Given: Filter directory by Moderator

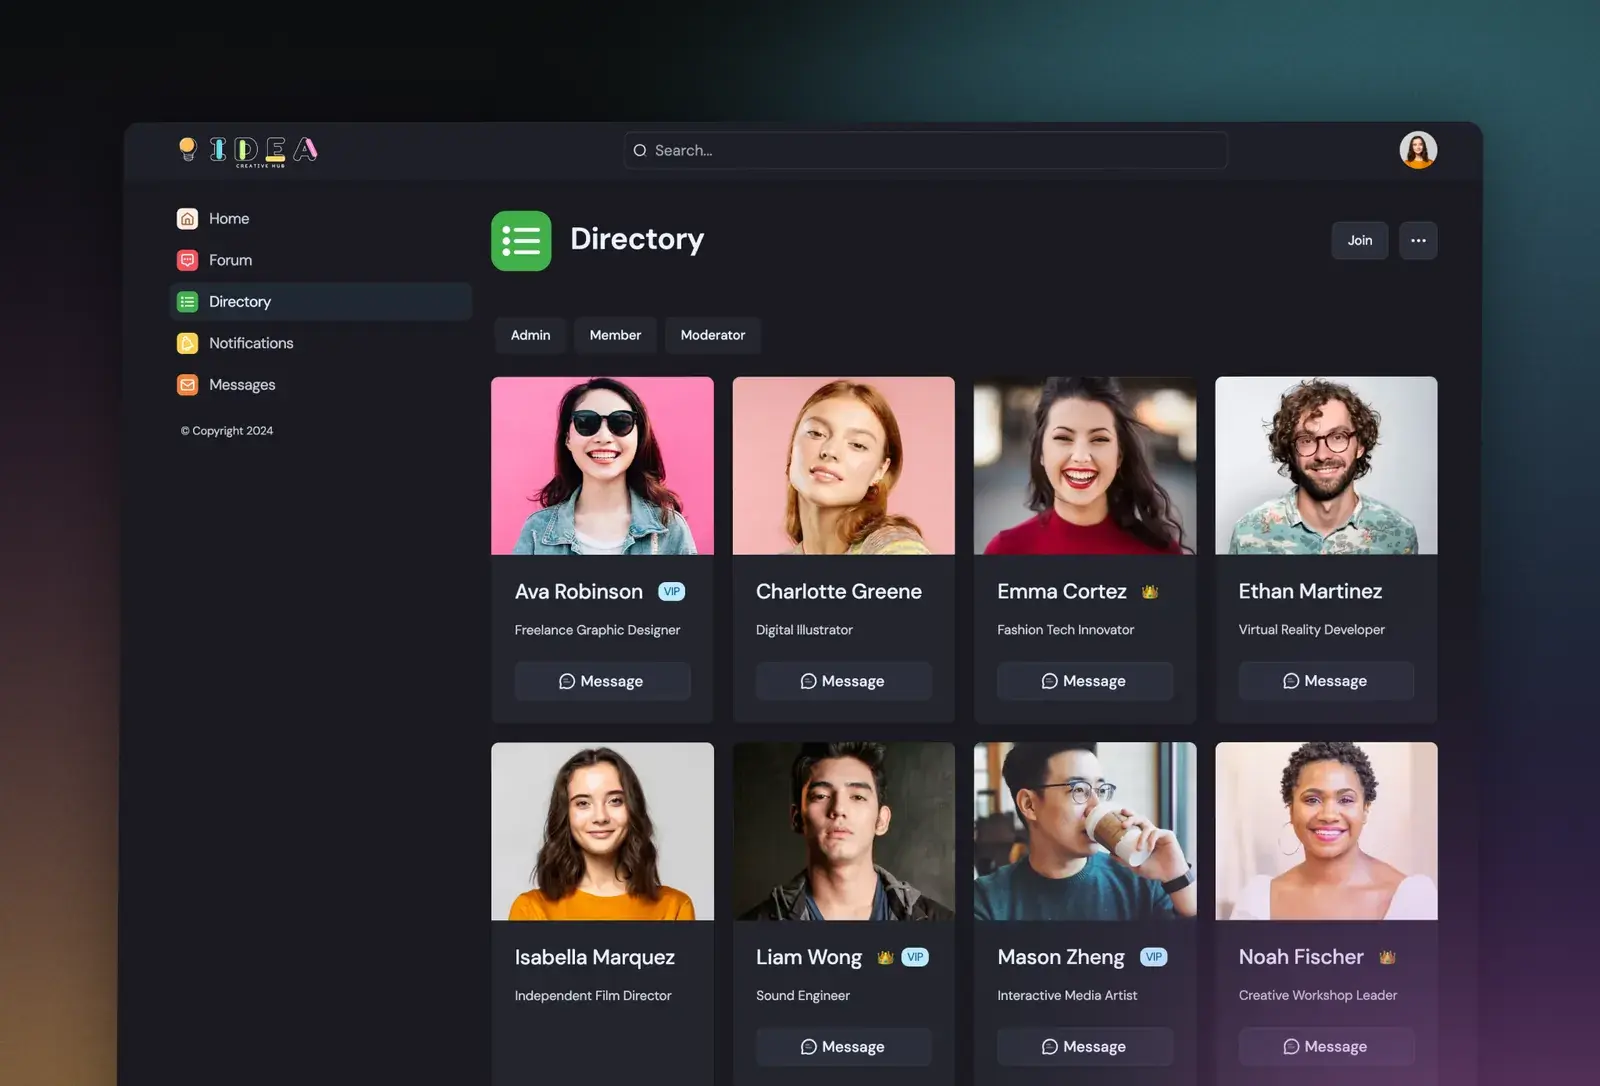Looking at the screenshot, I should pyautogui.click(x=713, y=335).
